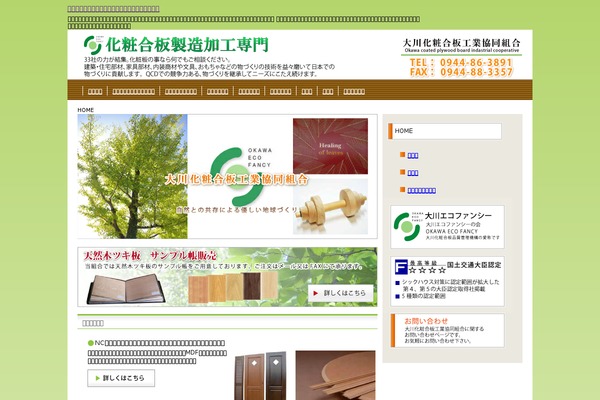This screenshot has height=400, width=600.
Task: Open the red Healing of leaves thumbnail
Action: (x=330, y=146)
